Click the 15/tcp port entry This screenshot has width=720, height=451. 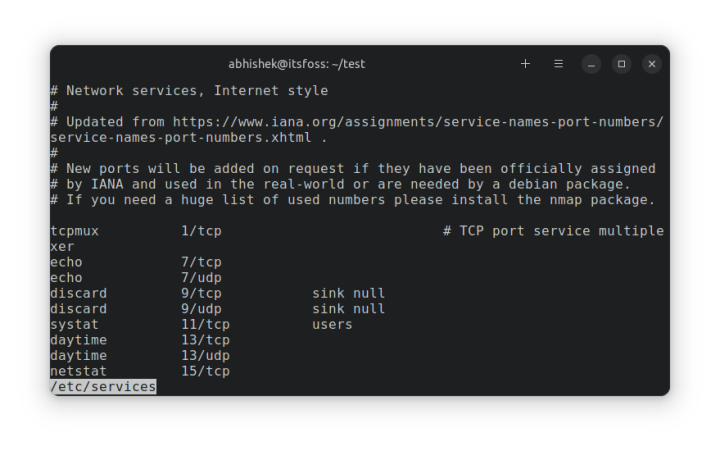pyautogui.click(x=205, y=371)
